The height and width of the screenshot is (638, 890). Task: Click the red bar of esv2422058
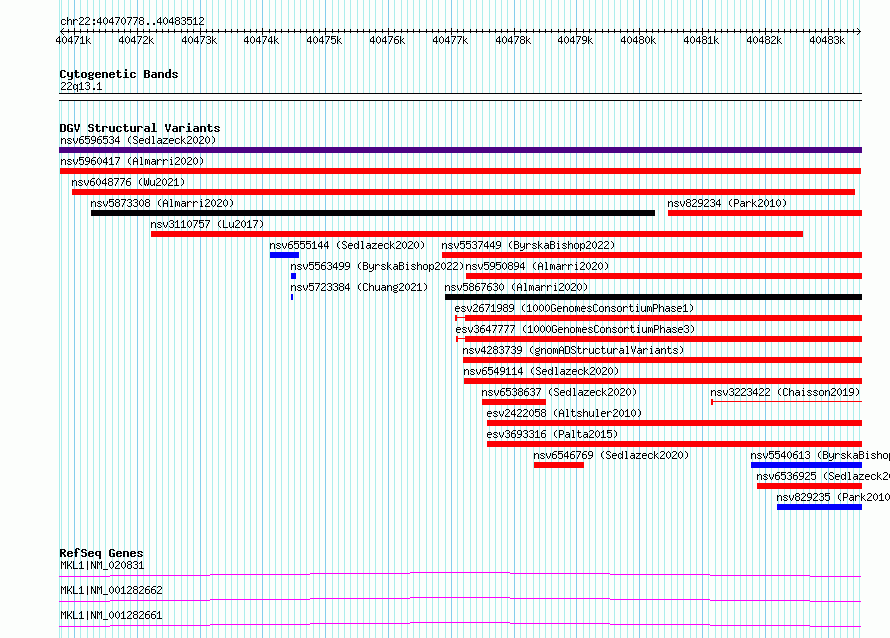click(674, 423)
